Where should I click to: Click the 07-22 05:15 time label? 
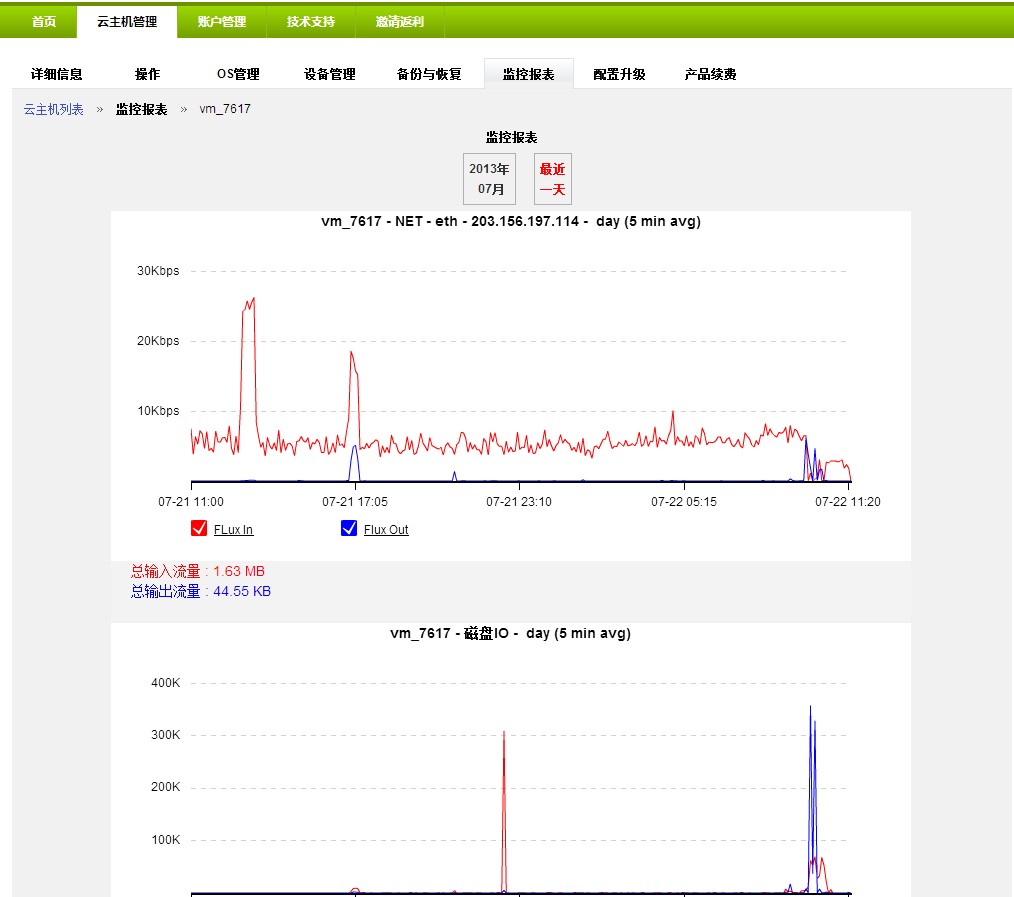coord(684,502)
